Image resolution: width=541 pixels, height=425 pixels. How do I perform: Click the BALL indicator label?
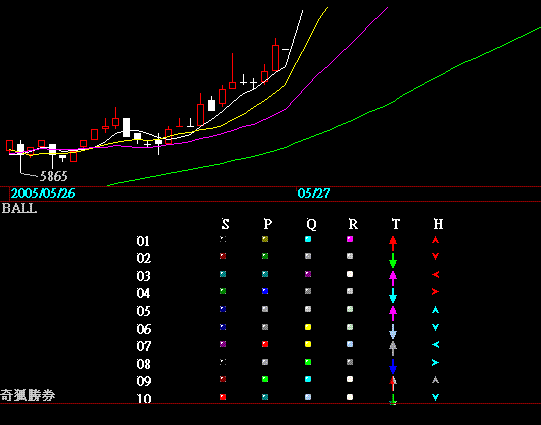[19, 208]
